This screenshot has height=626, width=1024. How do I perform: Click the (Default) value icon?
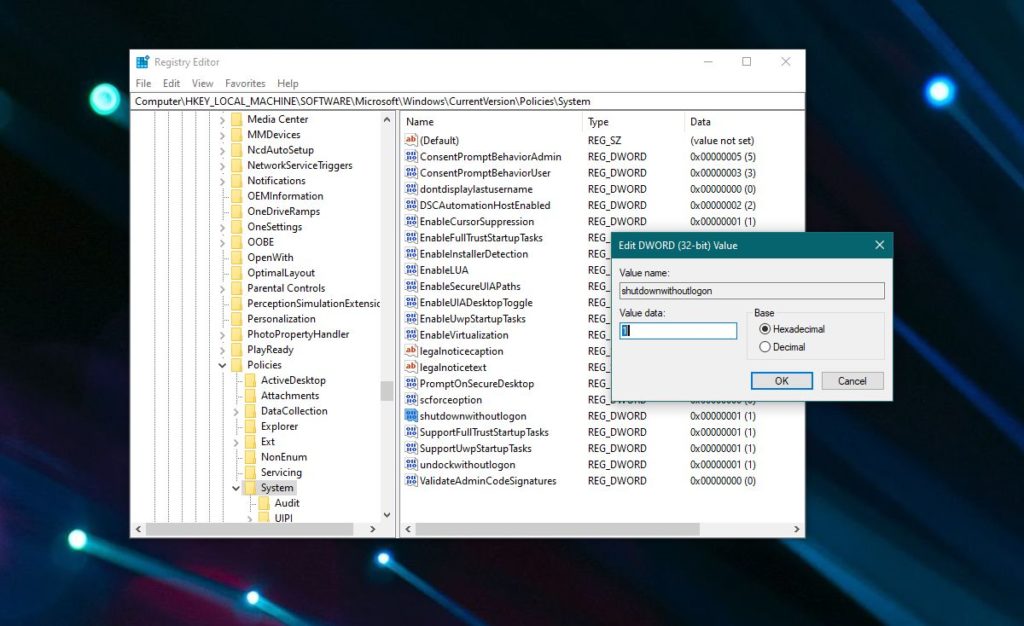pyautogui.click(x=411, y=140)
